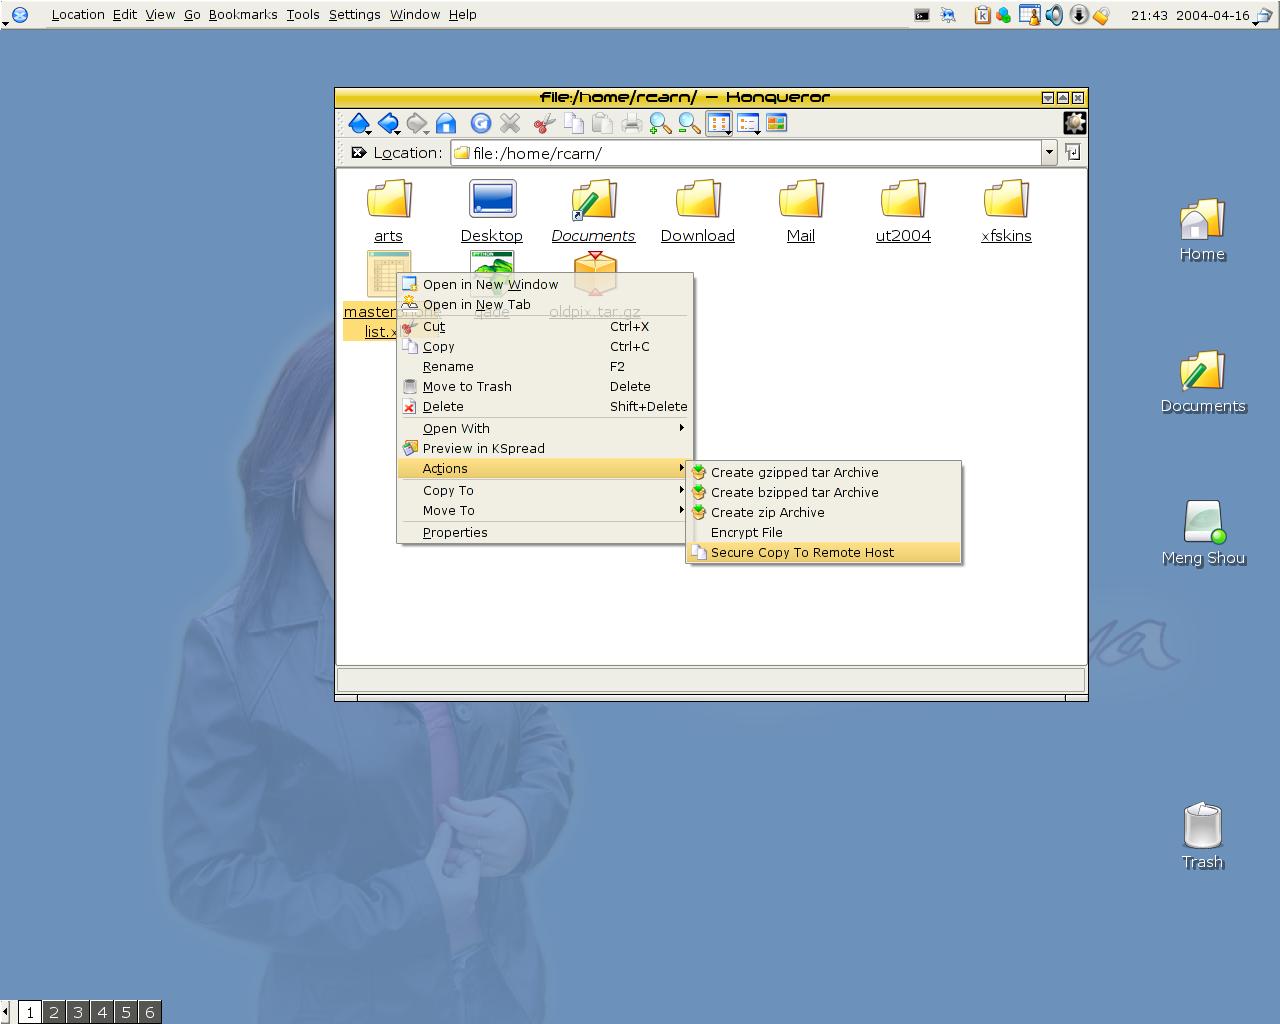
Task: Click the Copy toolbar icon
Action: pyautogui.click(x=573, y=123)
